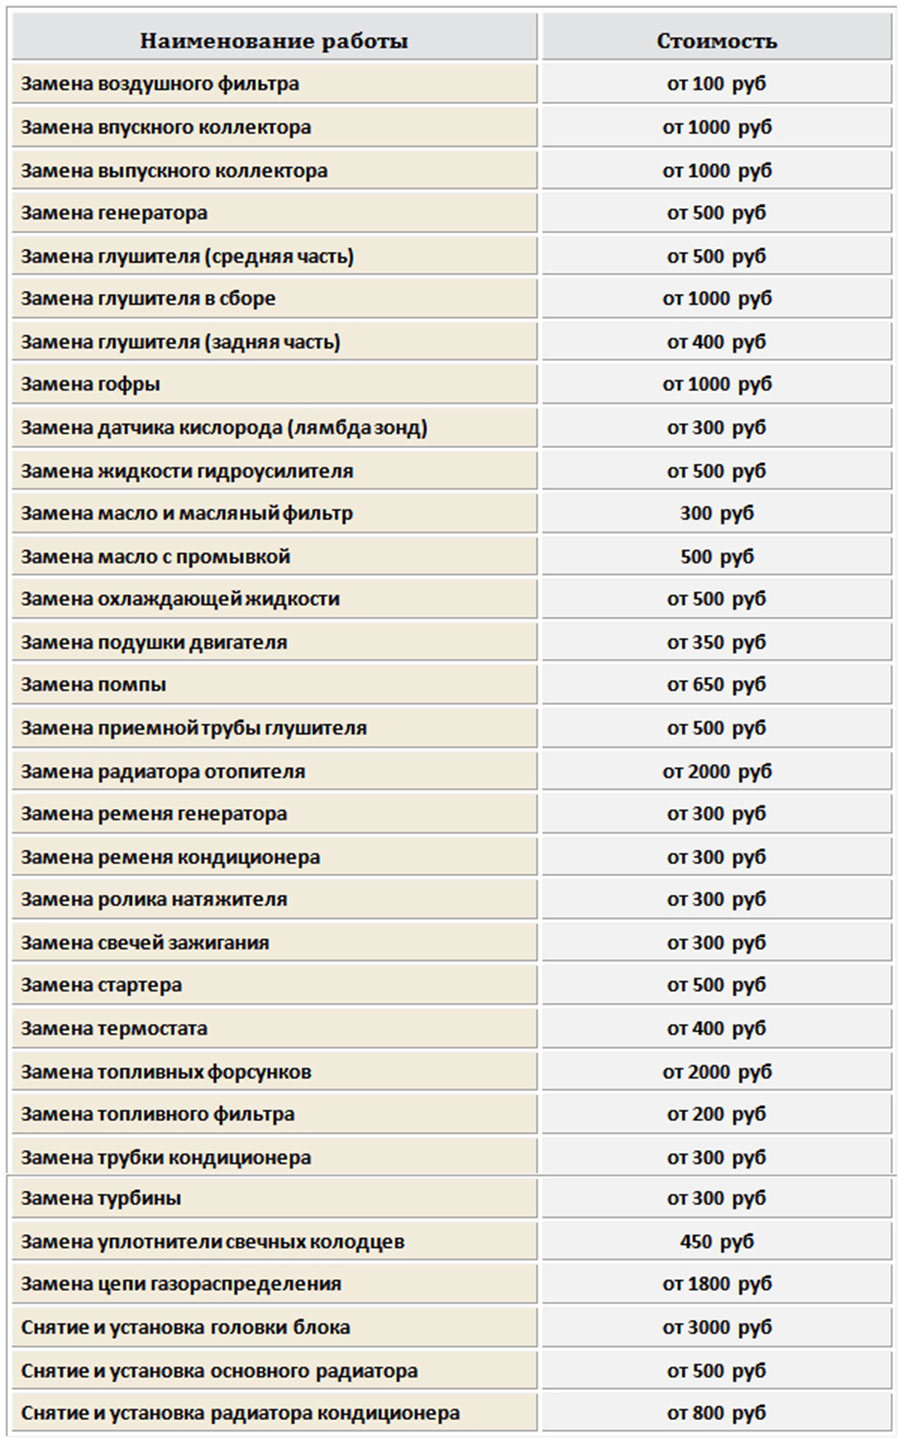Click price of 'Замена уплотнители свечных колодцев'
900x1442 pixels.
pyautogui.click(x=716, y=1241)
